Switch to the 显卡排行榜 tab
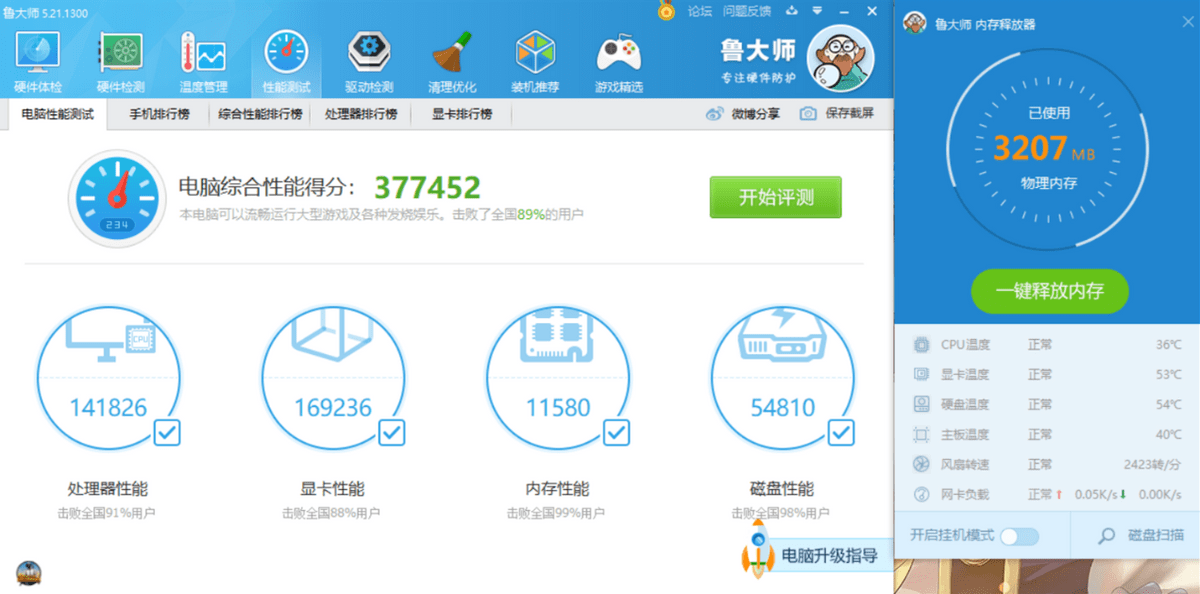1200x594 pixels. 462,114
